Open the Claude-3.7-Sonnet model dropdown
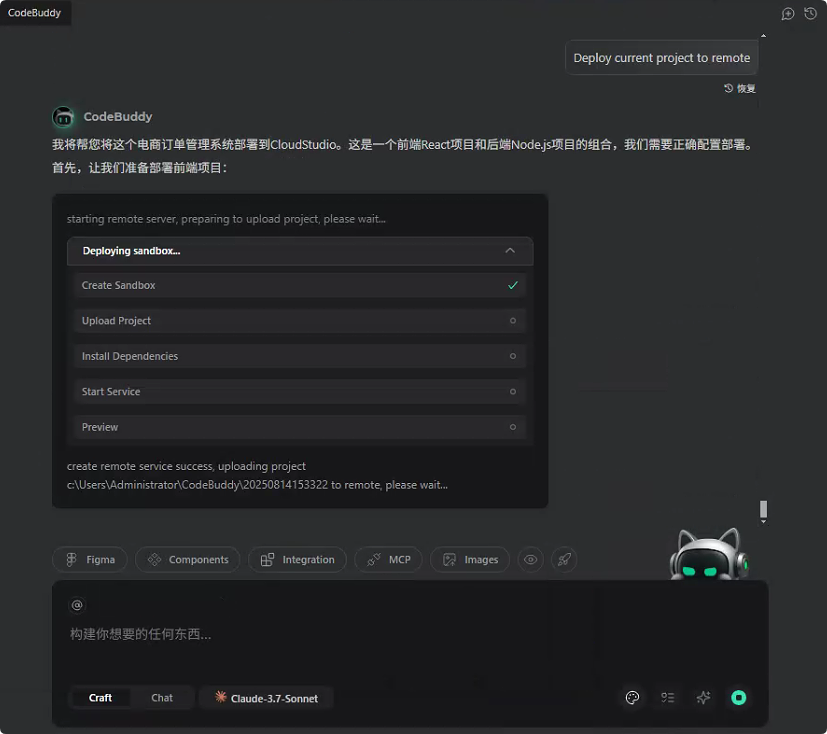The height and width of the screenshot is (734, 827). pyautogui.click(x=266, y=698)
